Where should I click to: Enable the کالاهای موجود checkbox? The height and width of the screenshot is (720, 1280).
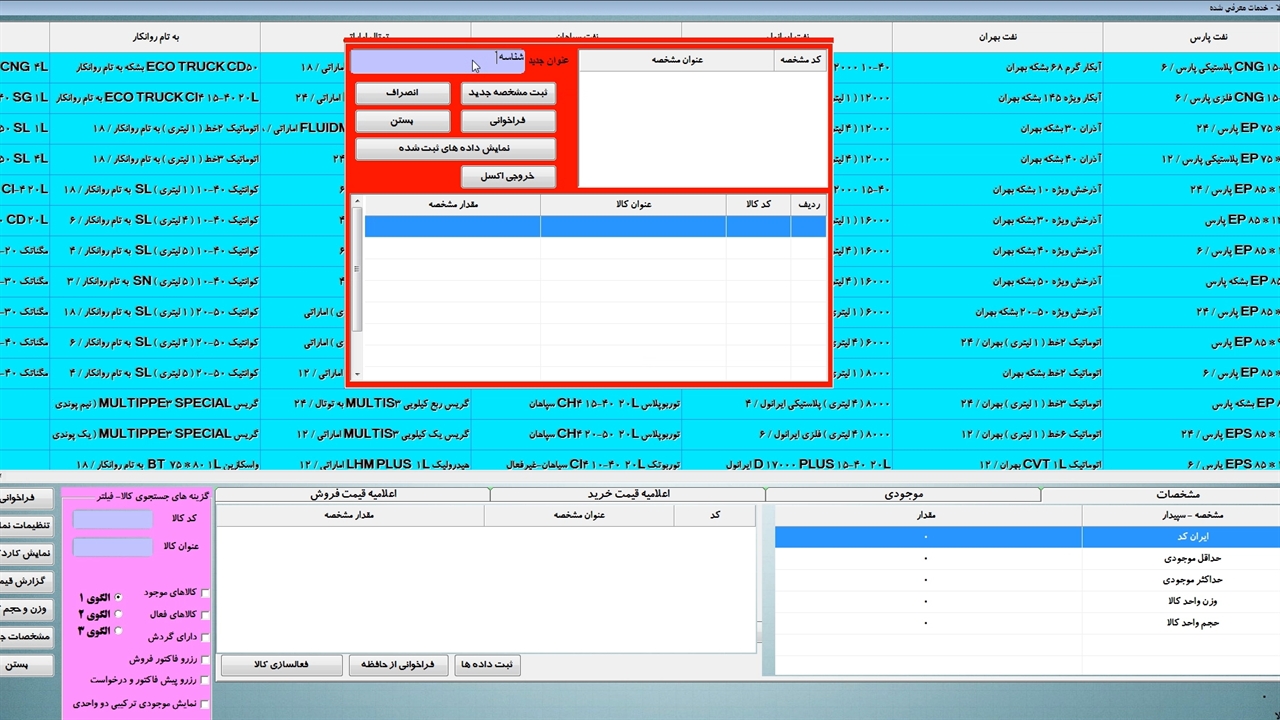[x=206, y=593]
